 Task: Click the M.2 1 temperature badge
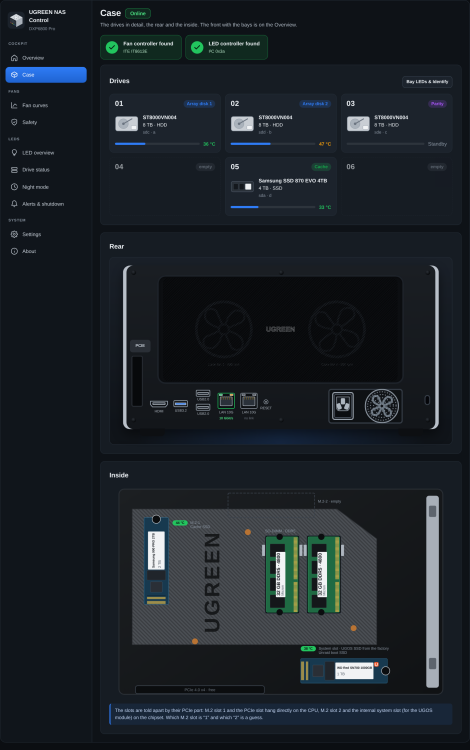point(180,523)
